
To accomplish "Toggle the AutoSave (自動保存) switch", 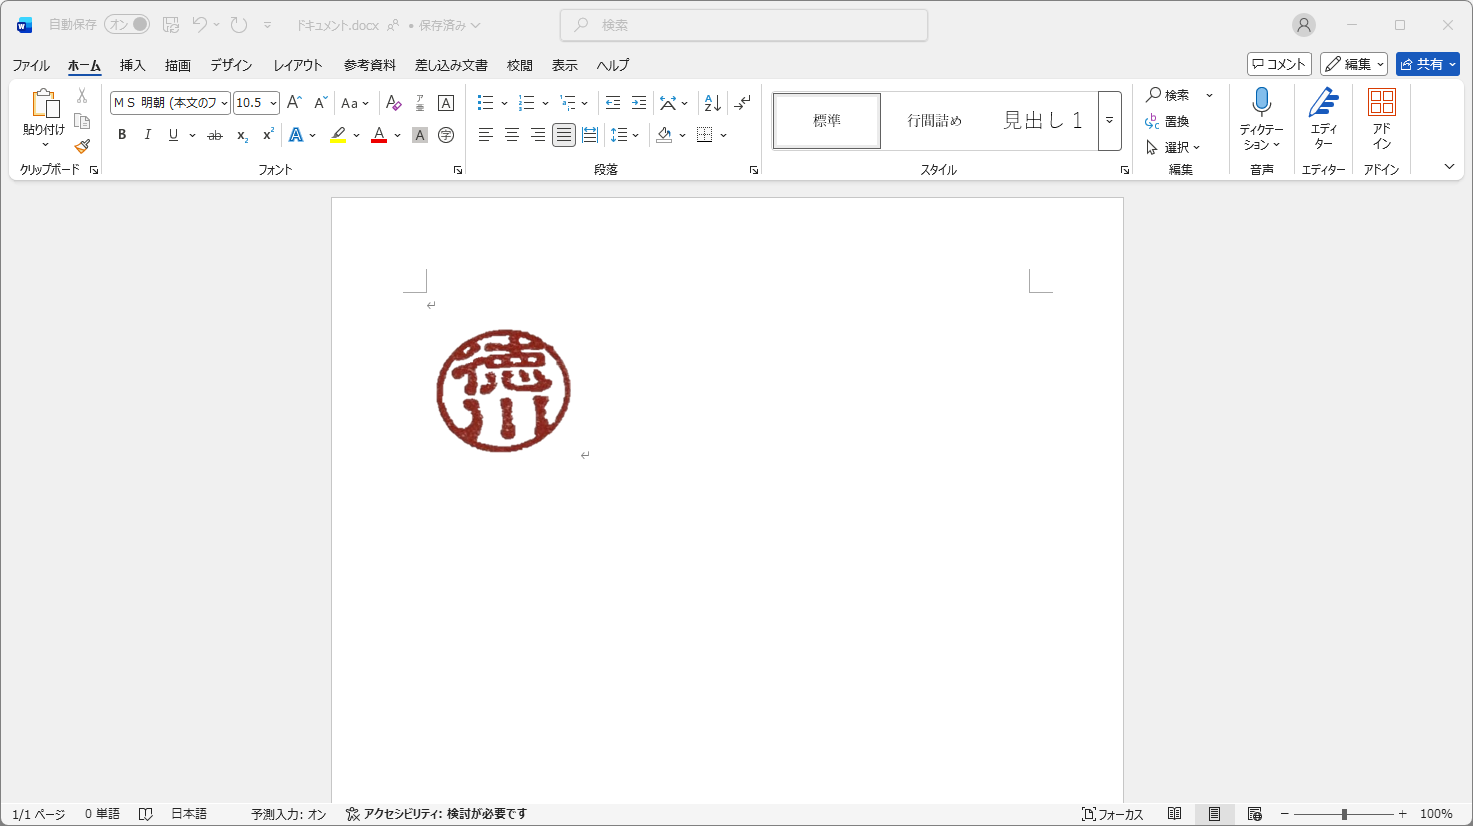I will pos(127,24).
